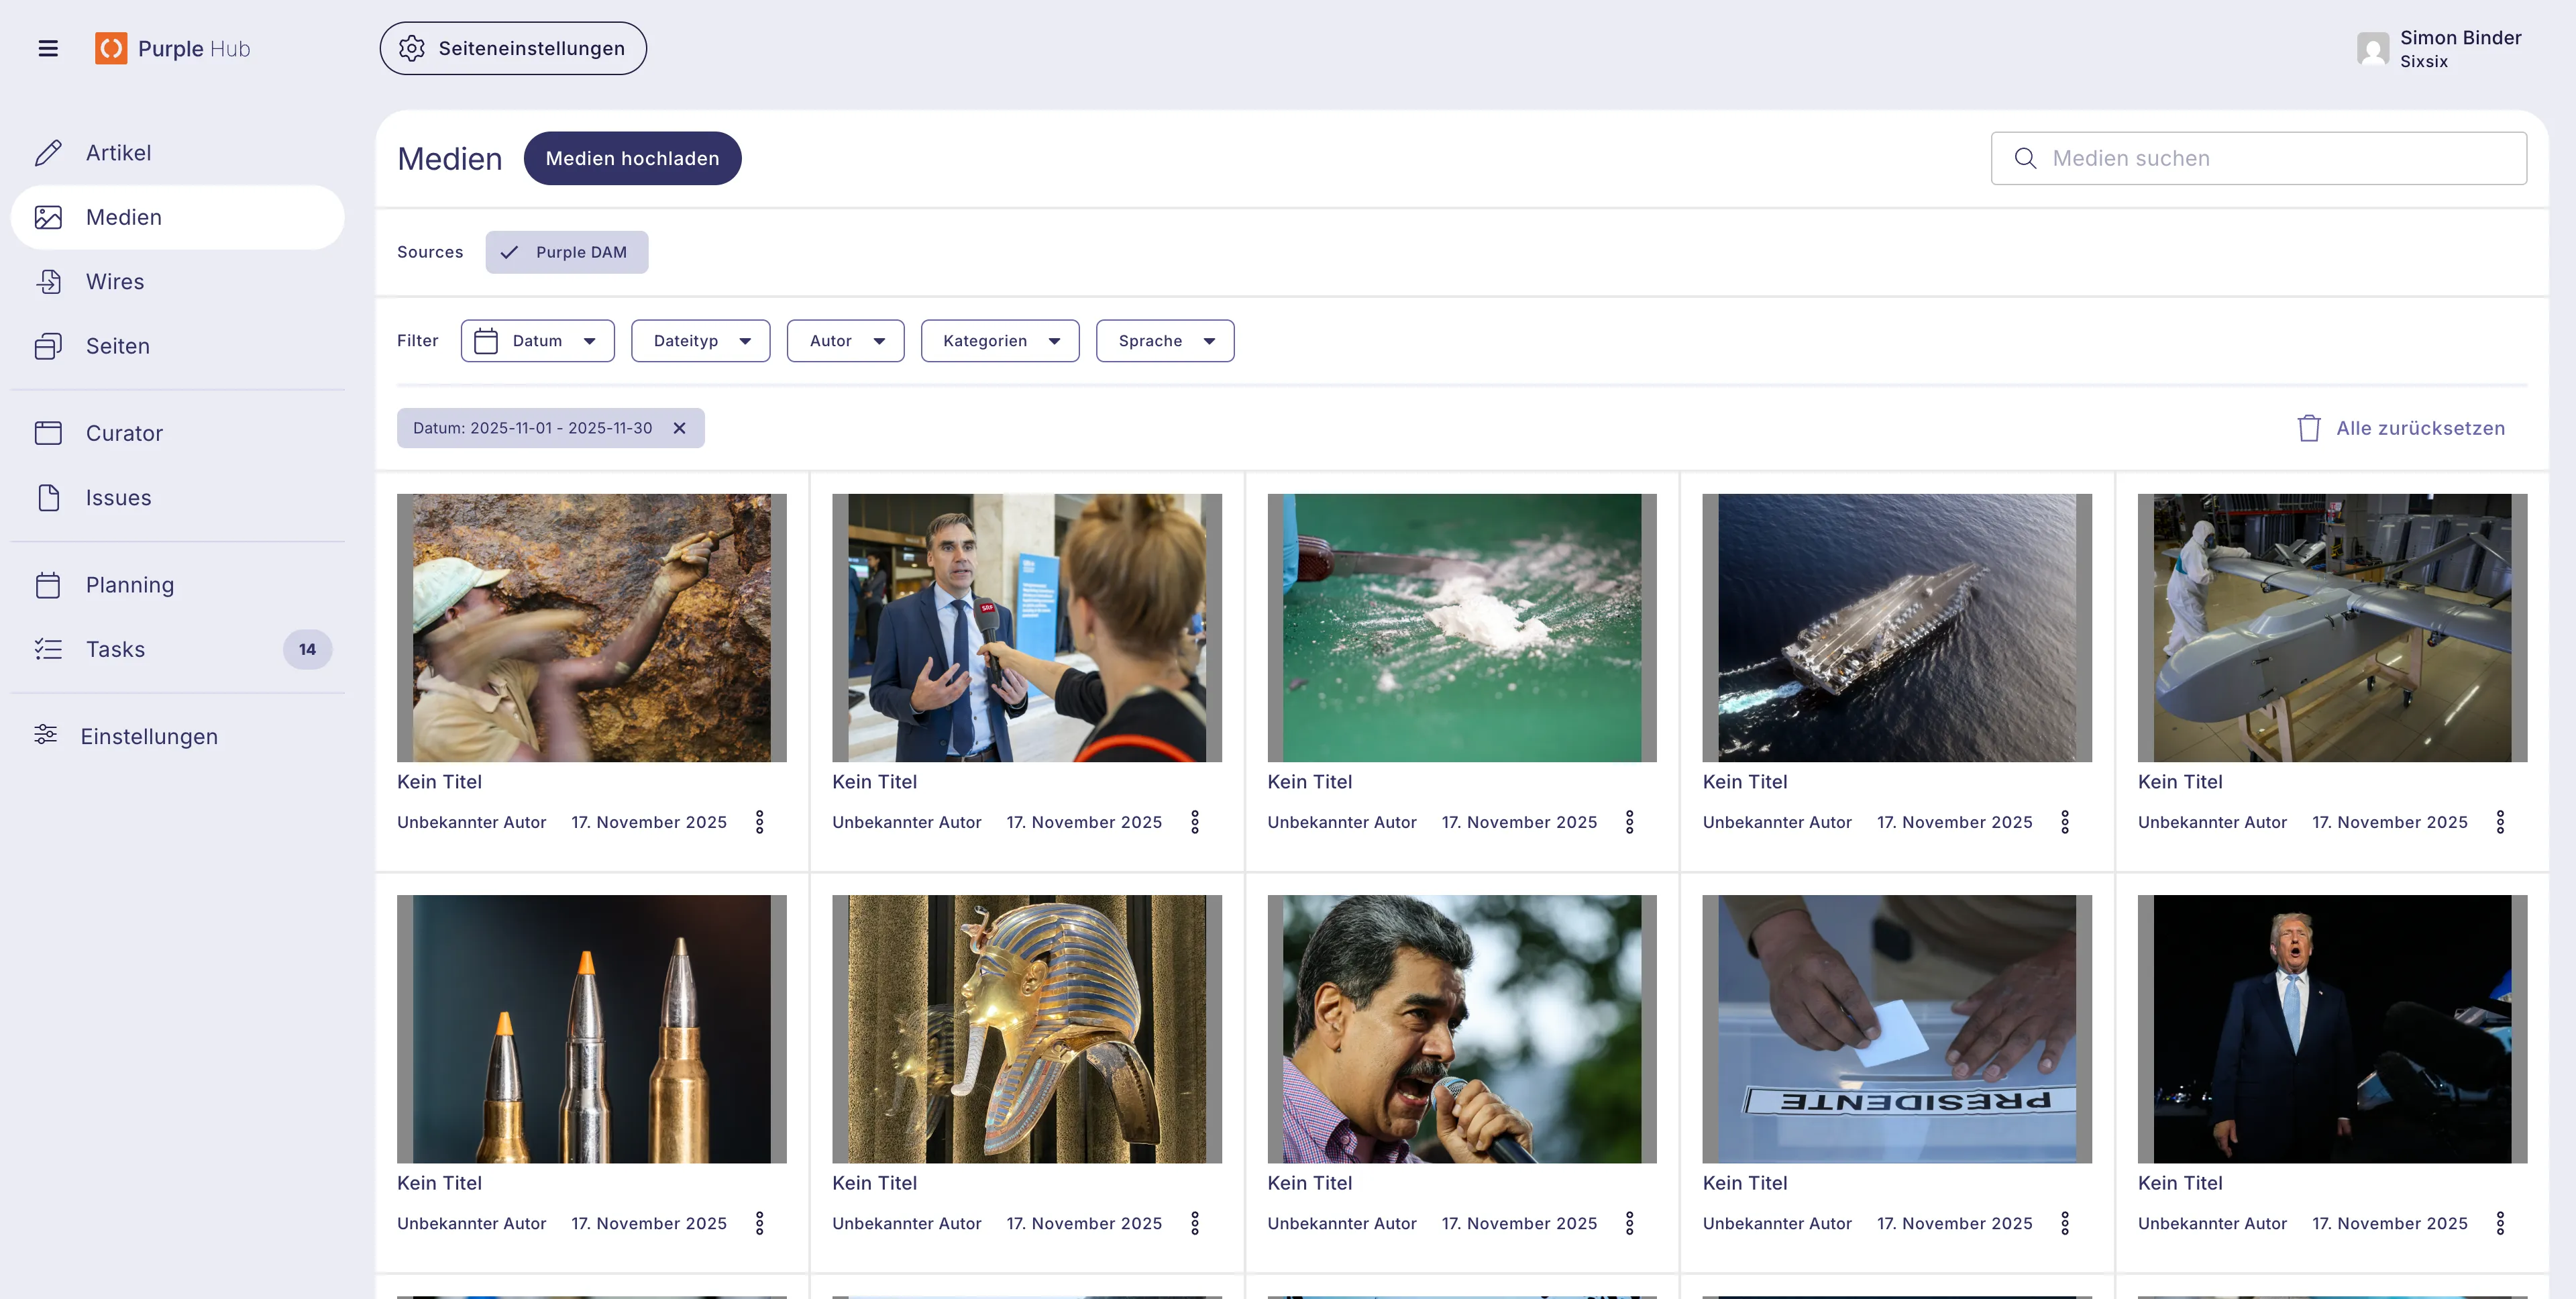The width and height of the screenshot is (2576, 1299).
Task: Toggle the Purple DAM source chip
Action: point(567,252)
